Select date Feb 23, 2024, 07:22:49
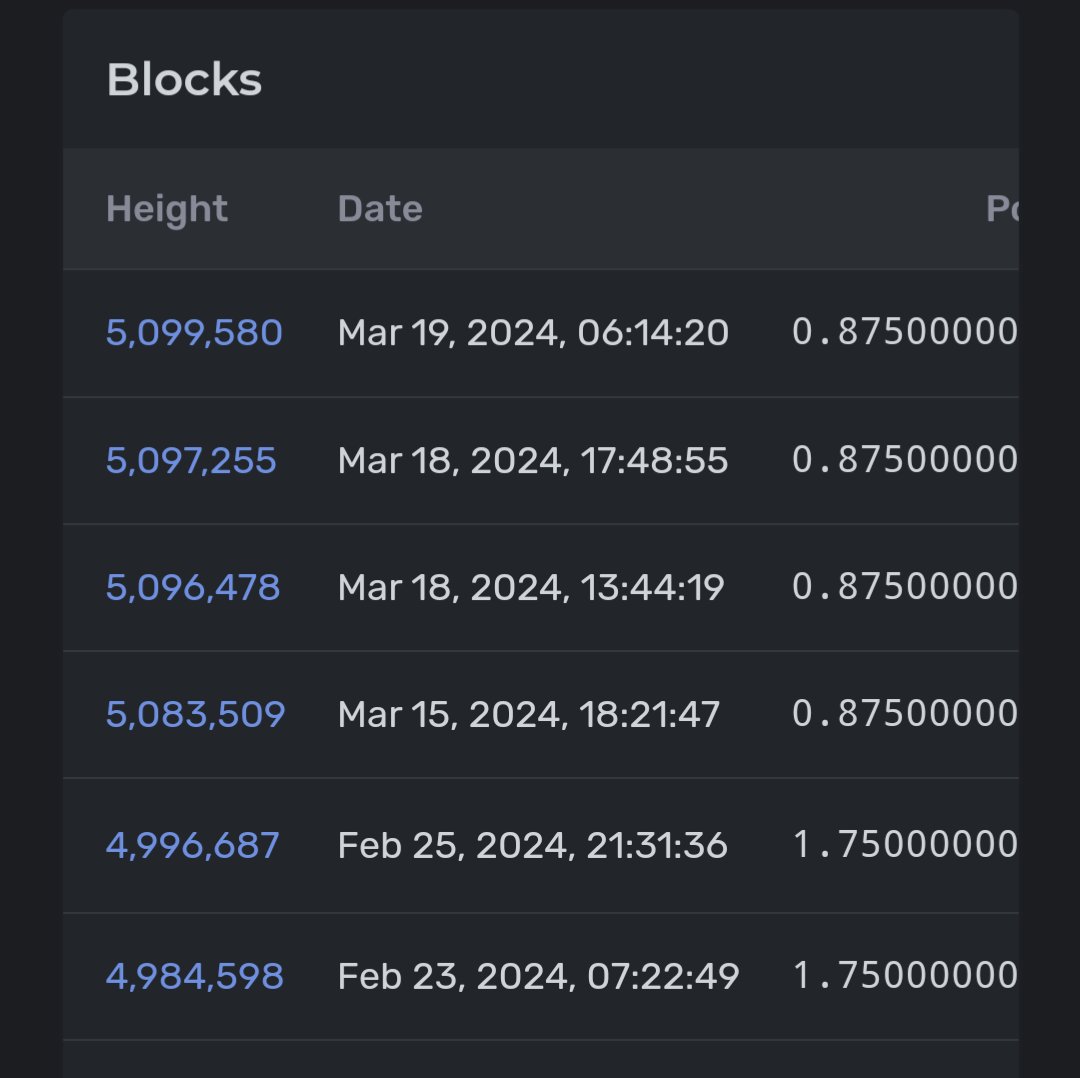This screenshot has height=1078, width=1080. pyautogui.click(x=539, y=976)
